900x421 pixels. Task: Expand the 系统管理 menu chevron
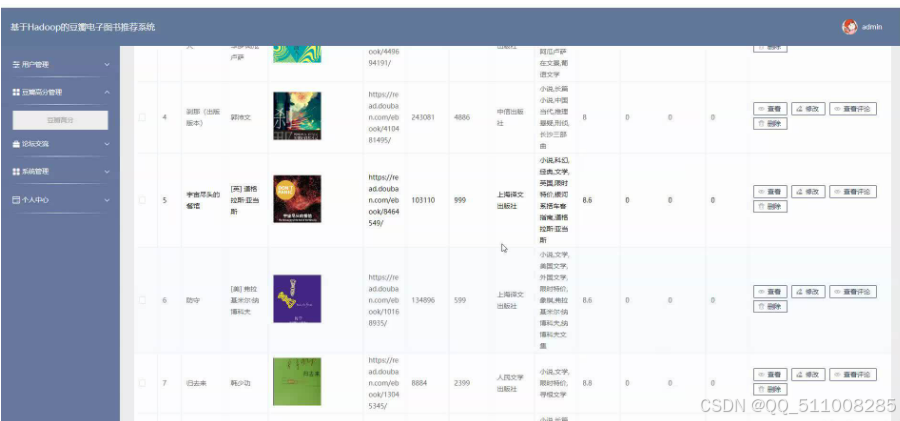pyautogui.click(x=107, y=172)
